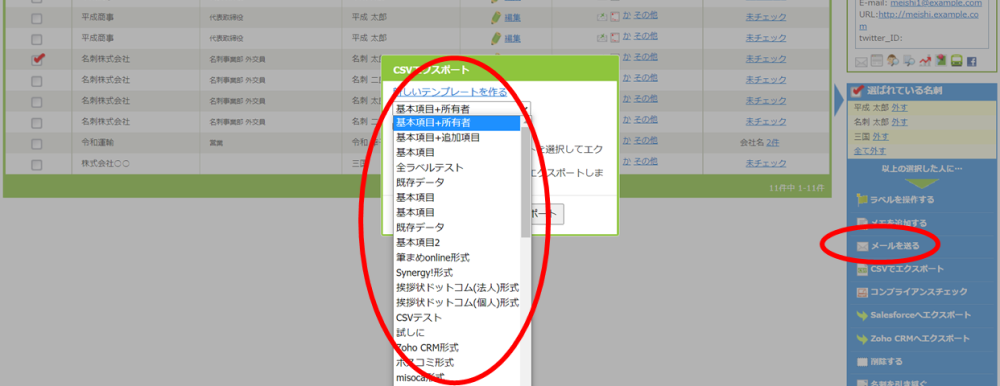
Task: Click the Facebook icon in card details
Action: (x=972, y=61)
